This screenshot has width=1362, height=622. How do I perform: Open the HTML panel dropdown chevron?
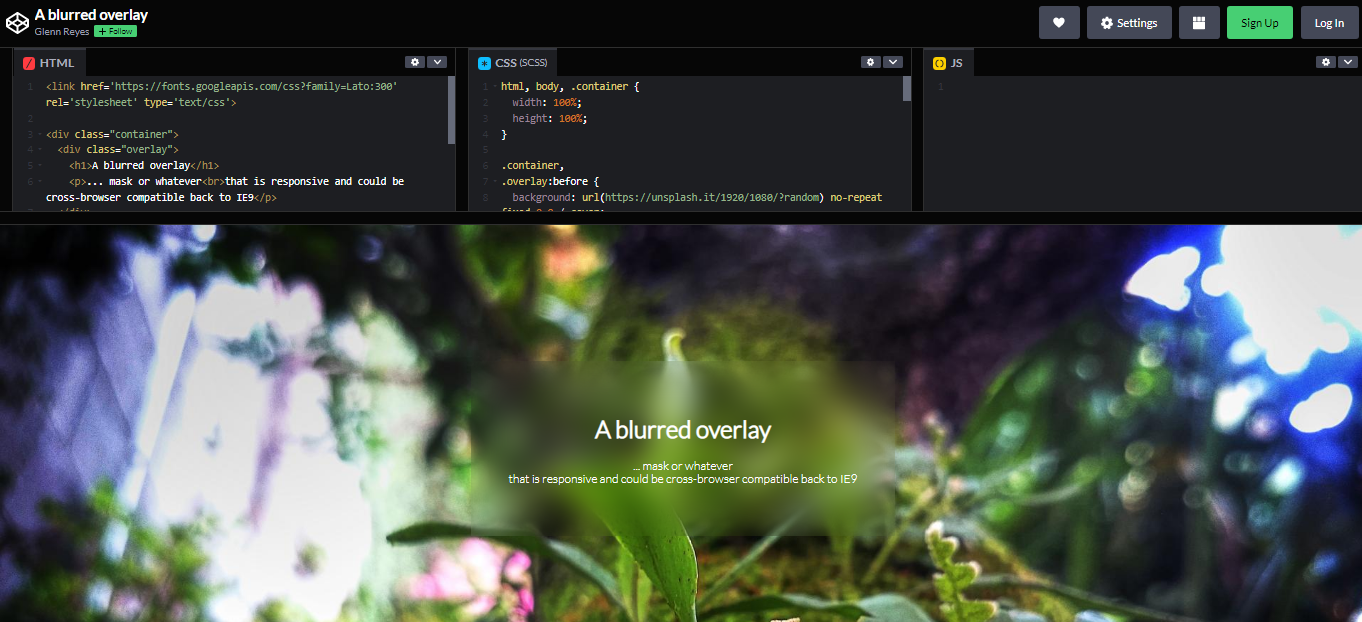438,61
